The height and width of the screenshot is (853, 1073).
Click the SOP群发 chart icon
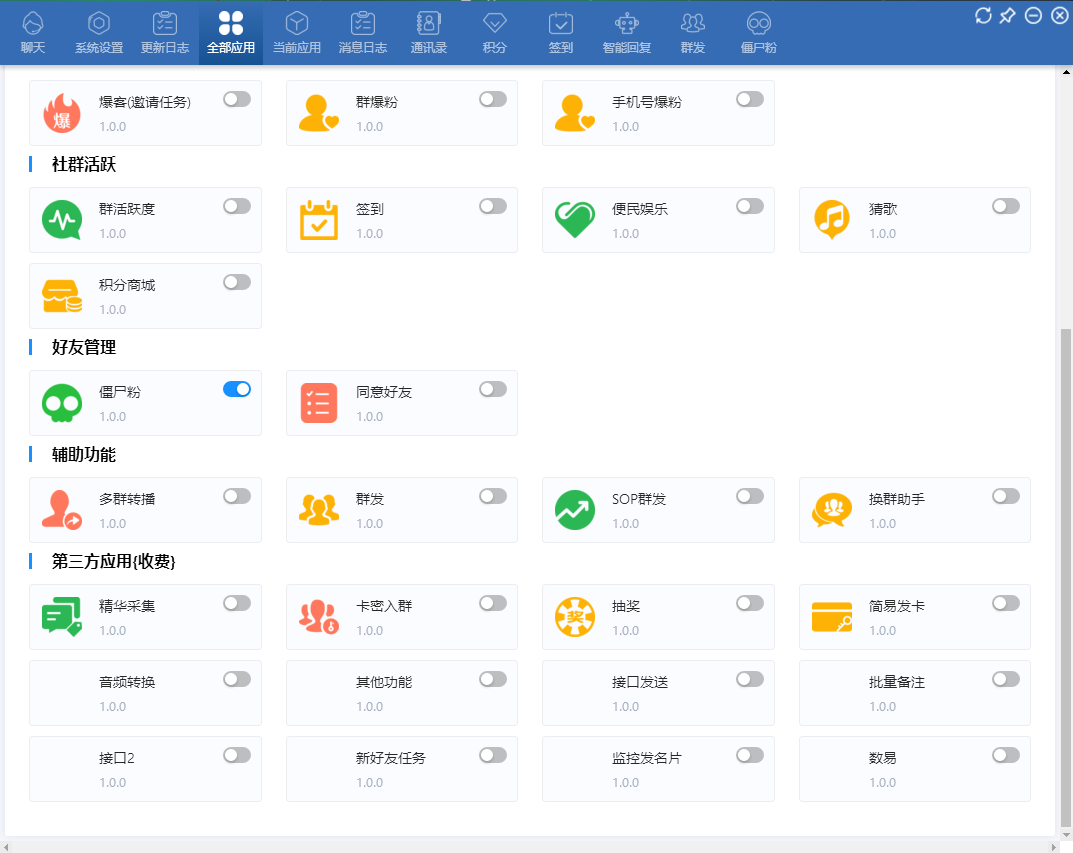(x=575, y=509)
